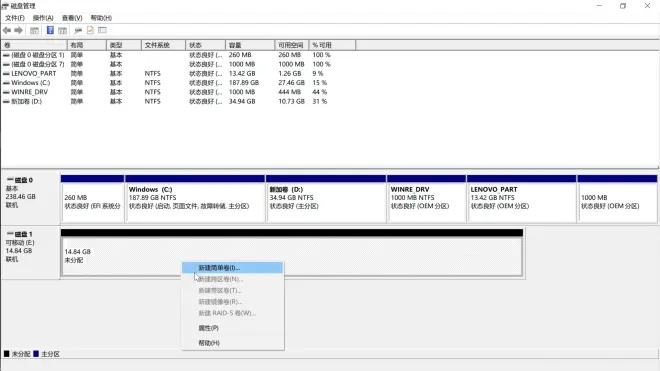Screen dimensions: 660x371
Task: Open Help via the blue question mark icon
Action: (50, 30)
